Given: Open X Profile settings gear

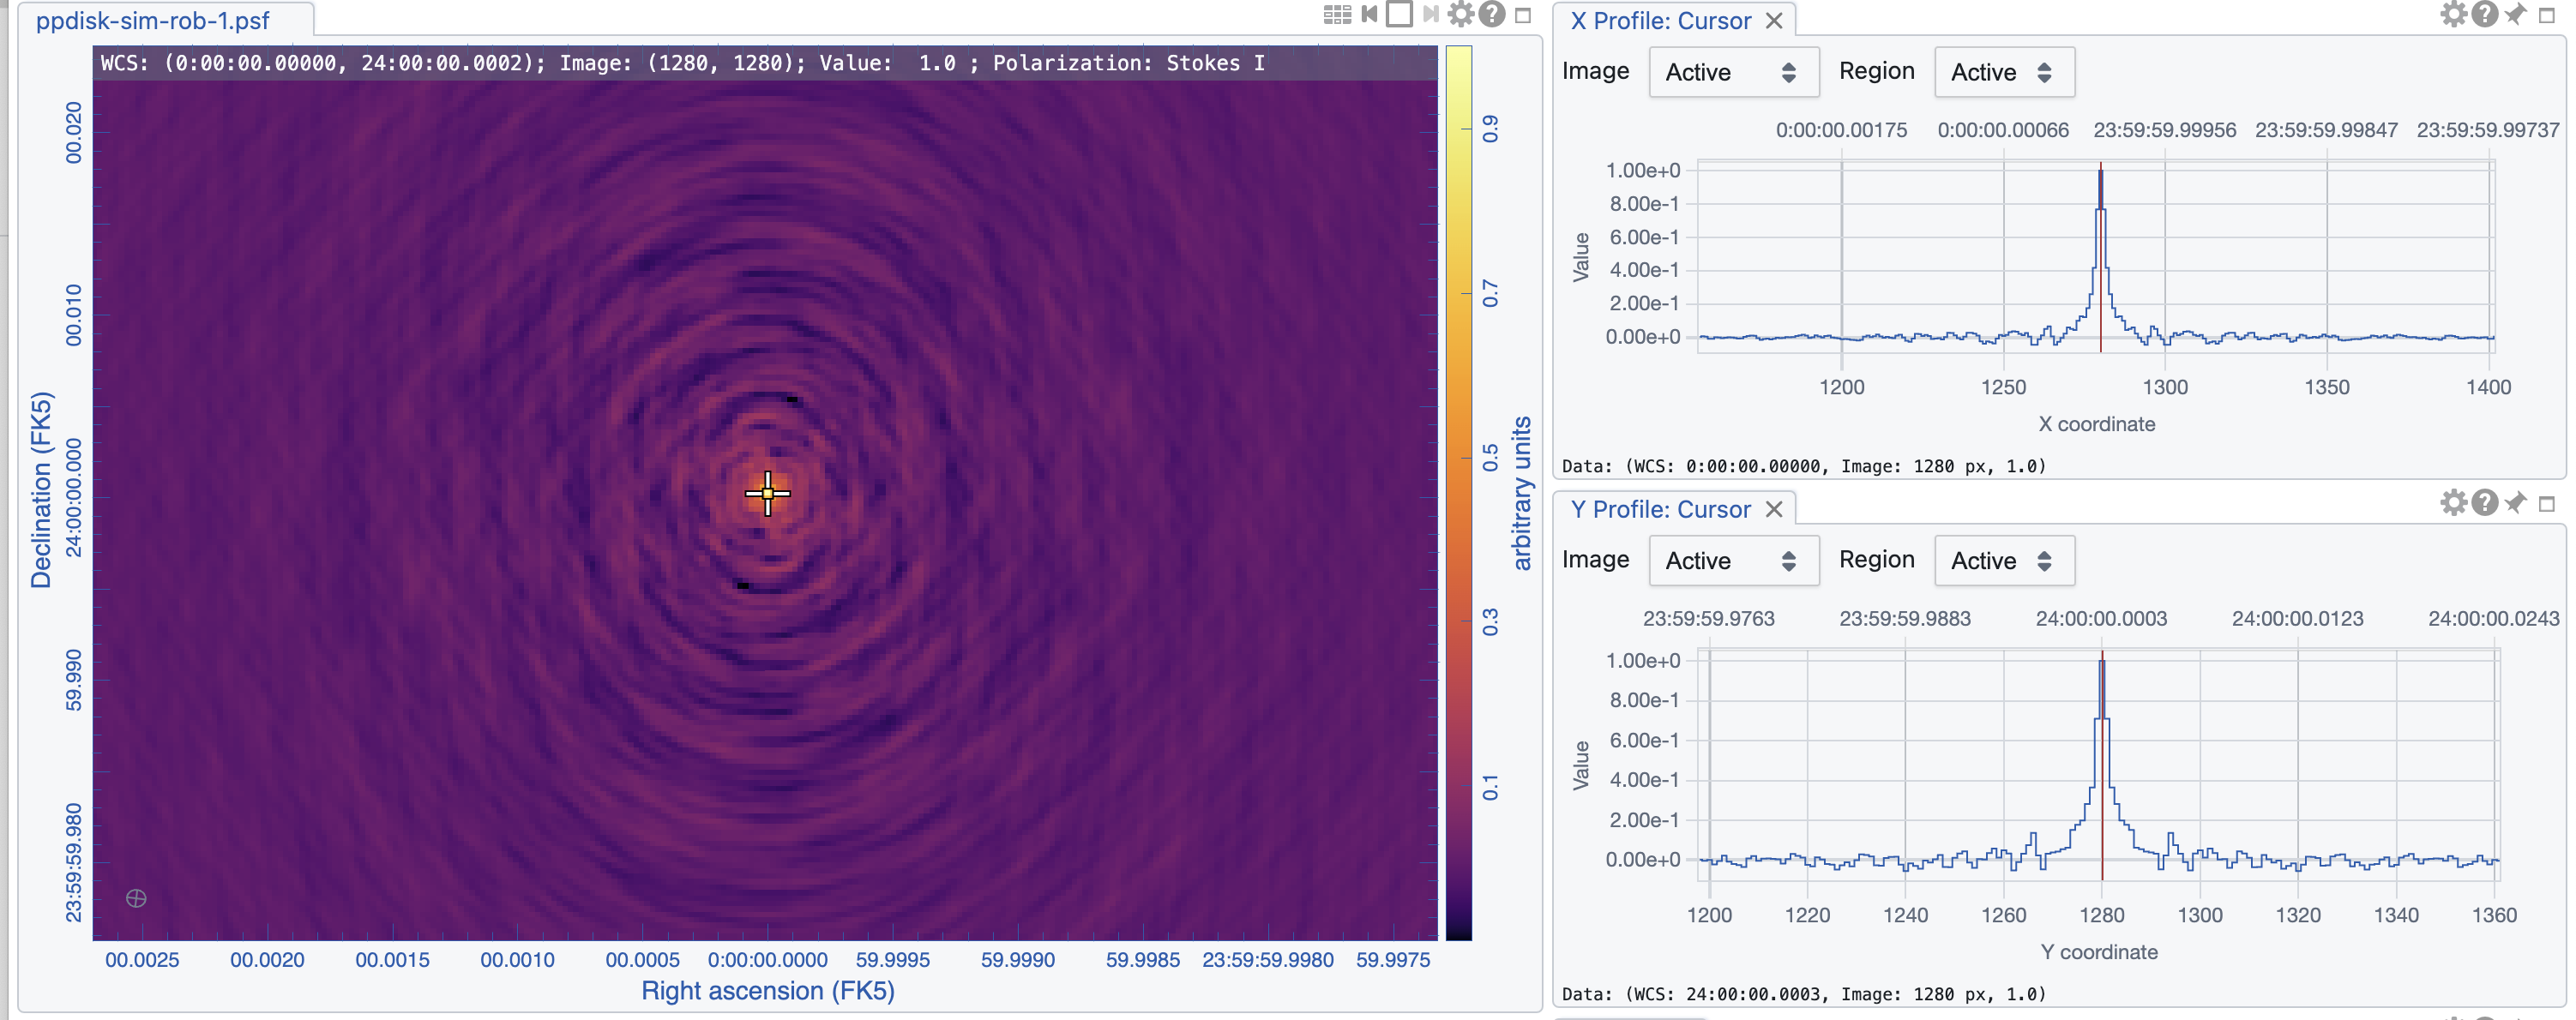Looking at the screenshot, I should tap(2453, 14).
